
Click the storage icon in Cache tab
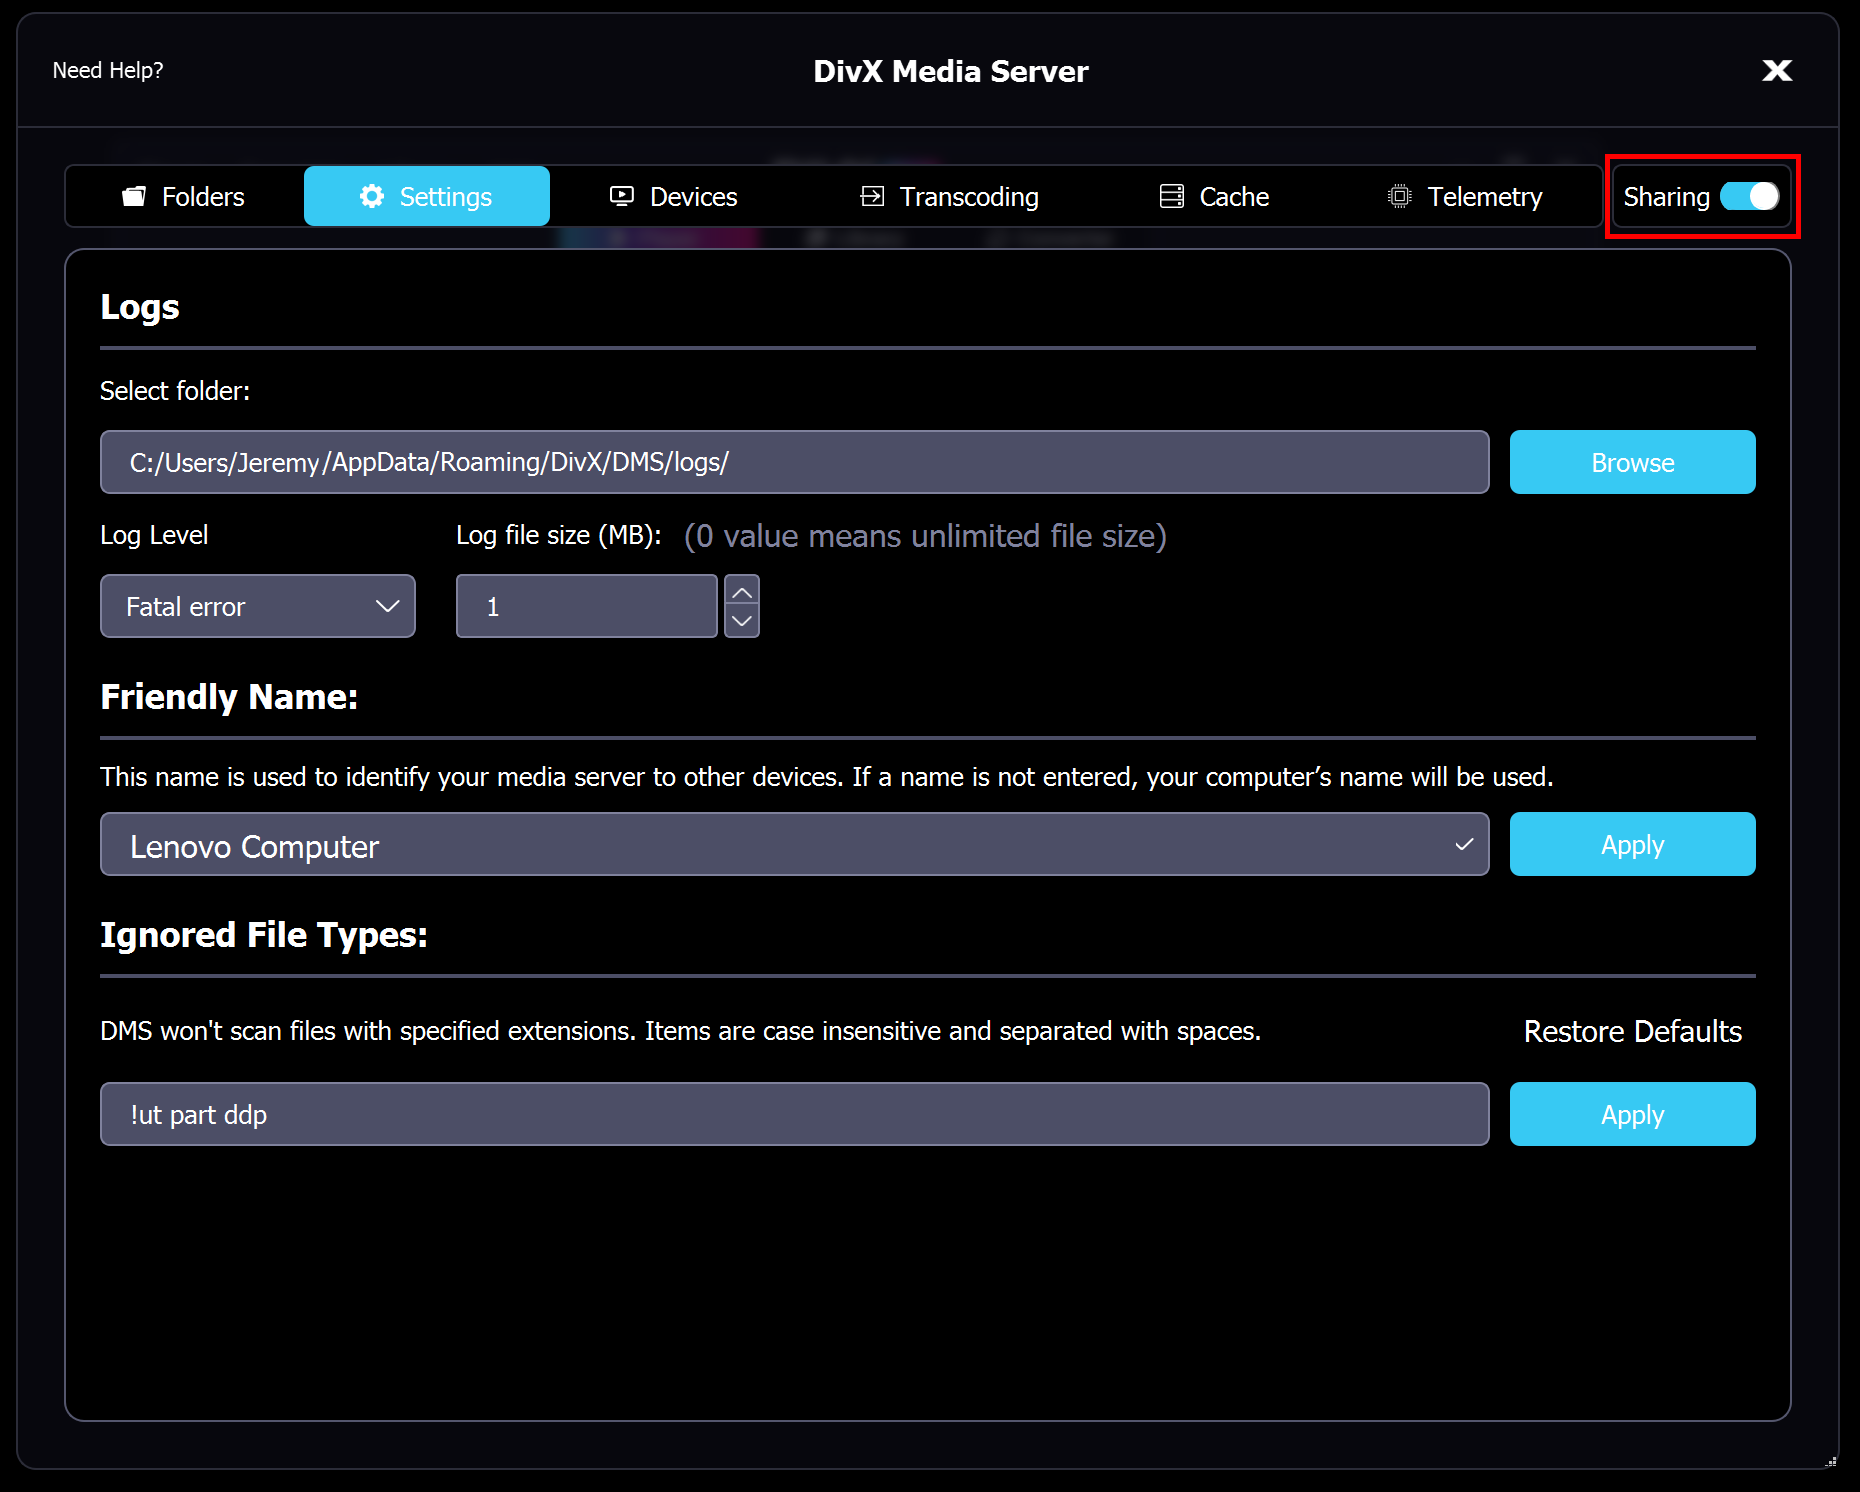[x=1172, y=196]
